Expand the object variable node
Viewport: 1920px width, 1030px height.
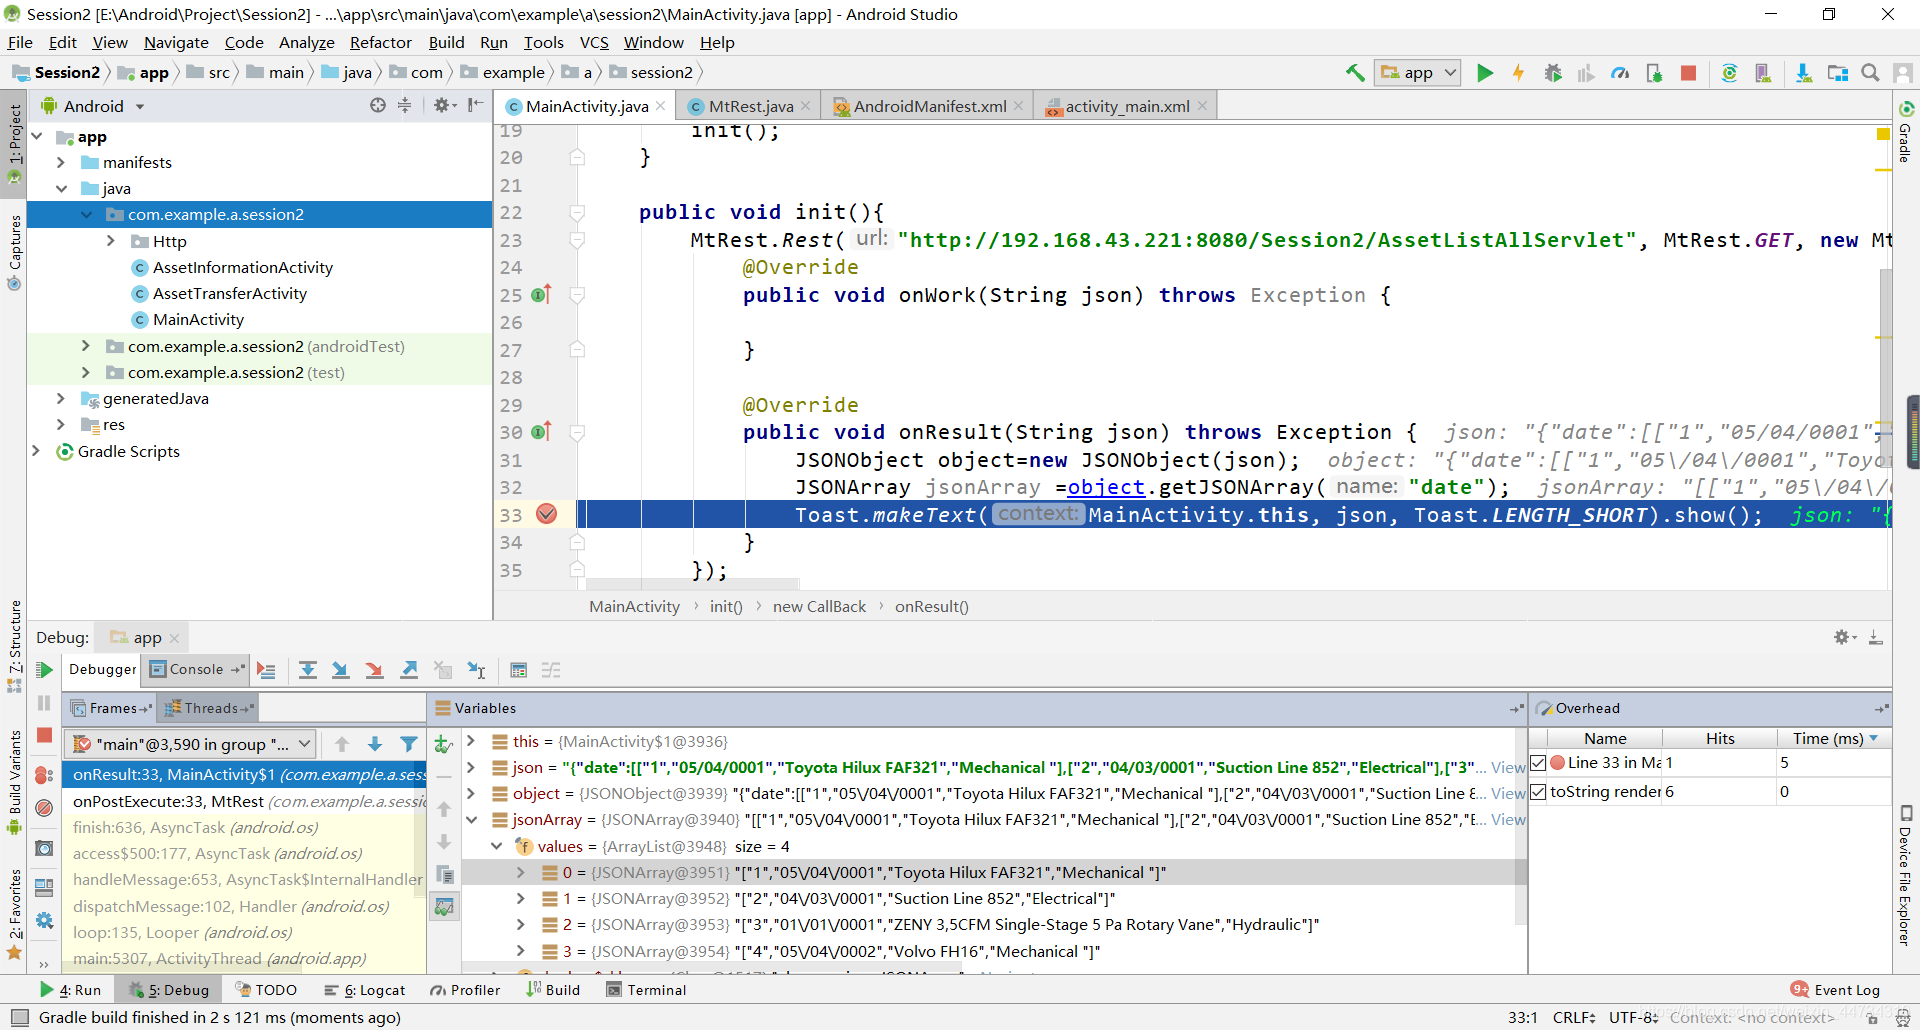coord(472,793)
